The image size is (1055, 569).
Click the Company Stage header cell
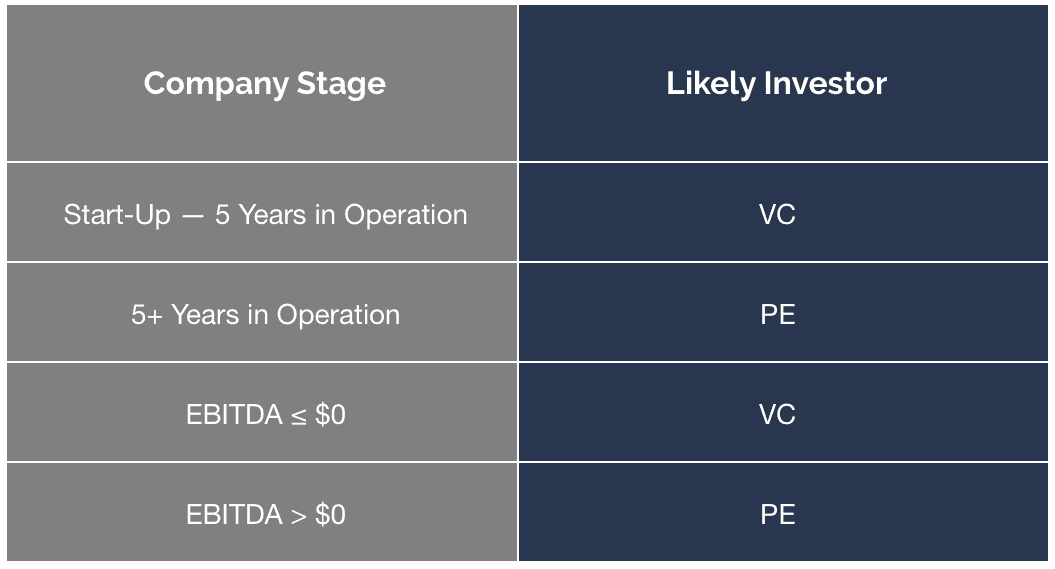pyautogui.click(x=262, y=83)
